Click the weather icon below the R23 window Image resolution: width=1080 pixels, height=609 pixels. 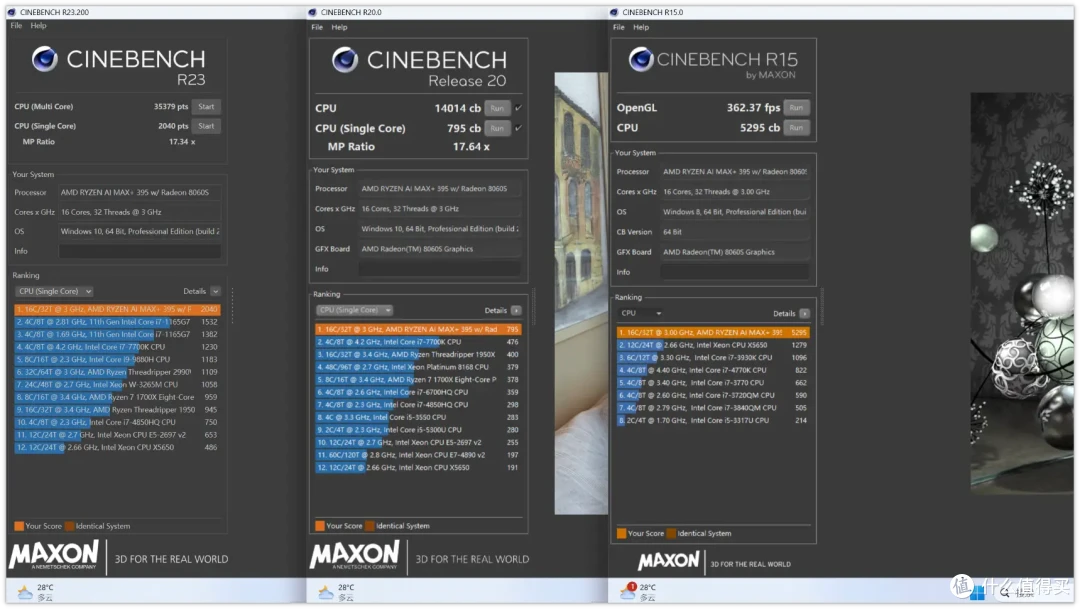[25, 592]
